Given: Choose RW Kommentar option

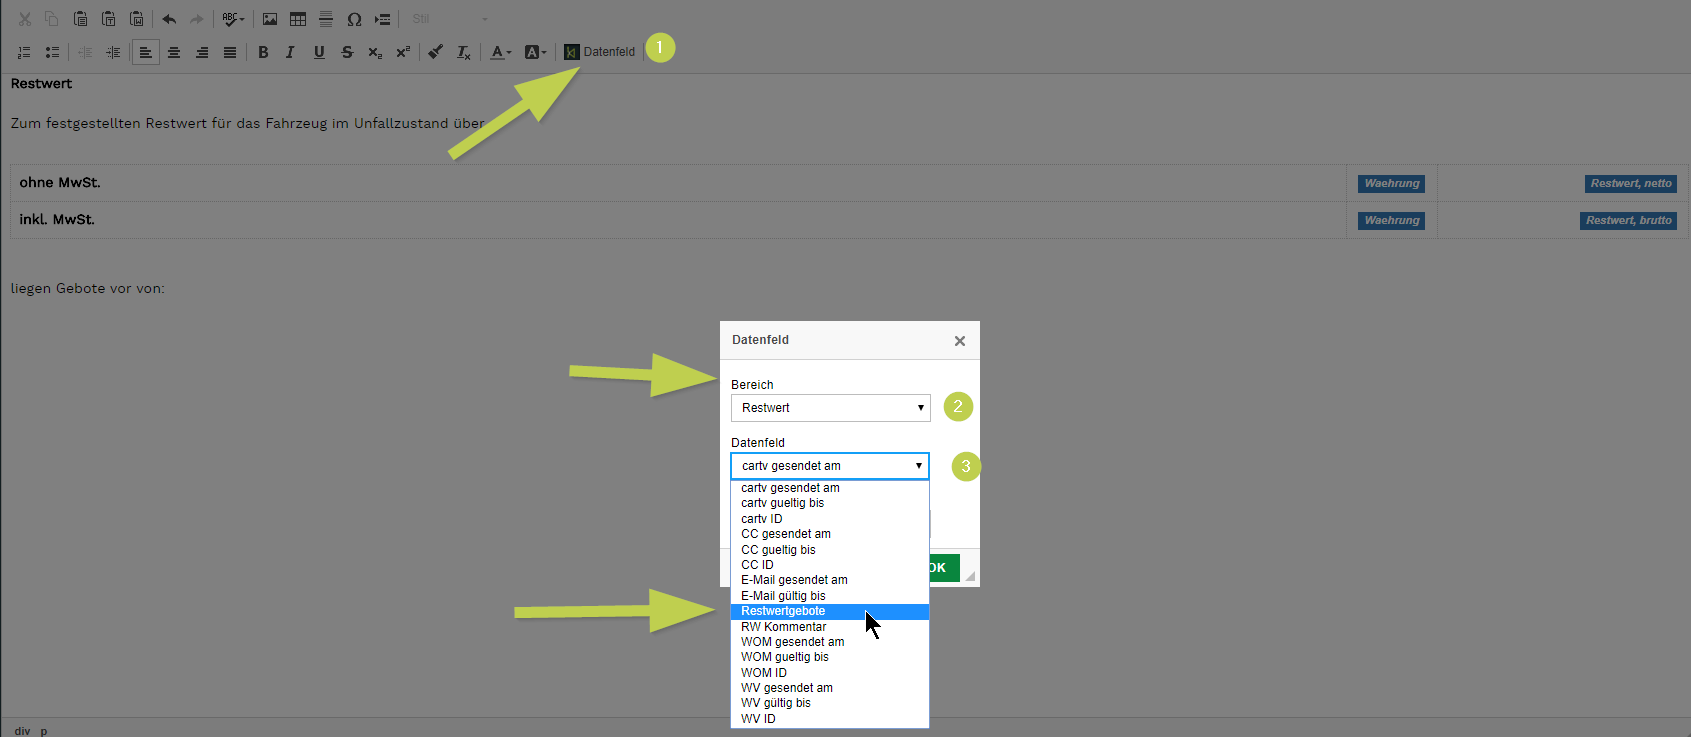Looking at the screenshot, I should point(783,627).
